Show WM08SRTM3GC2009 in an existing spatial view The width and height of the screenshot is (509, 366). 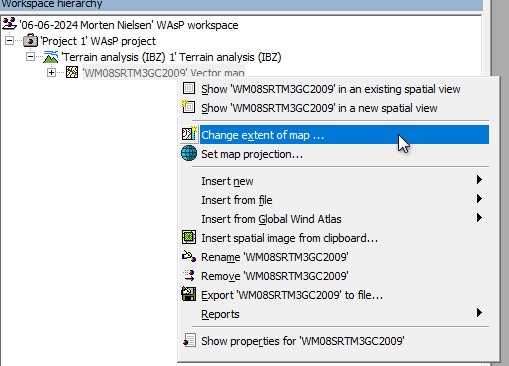pyautogui.click(x=335, y=89)
